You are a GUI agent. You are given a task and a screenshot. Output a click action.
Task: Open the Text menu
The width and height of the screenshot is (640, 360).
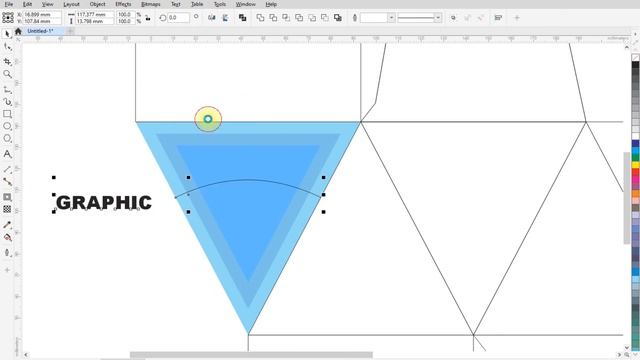click(x=176, y=4)
